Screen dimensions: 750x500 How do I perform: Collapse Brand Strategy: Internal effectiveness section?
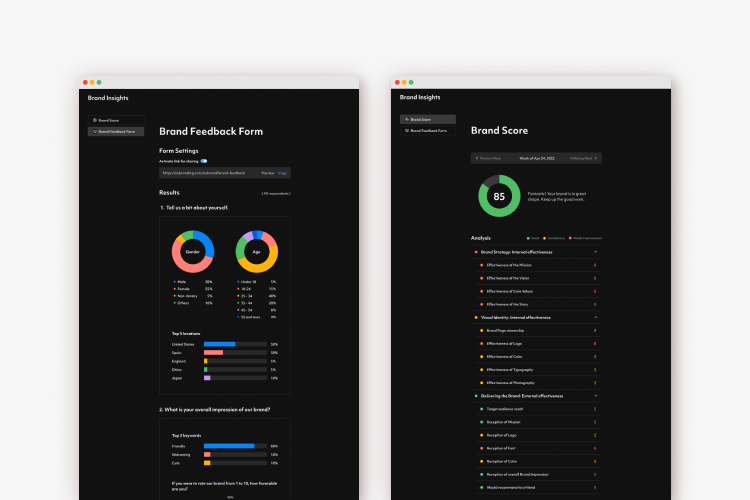tap(596, 252)
